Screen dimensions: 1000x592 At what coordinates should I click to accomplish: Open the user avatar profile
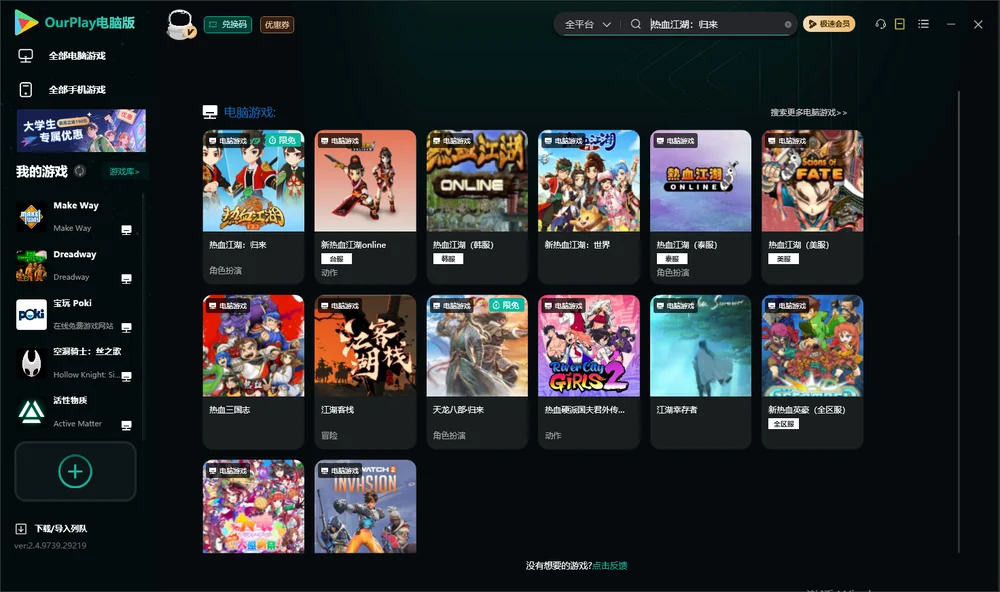pyautogui.click(x=180, y=25)
